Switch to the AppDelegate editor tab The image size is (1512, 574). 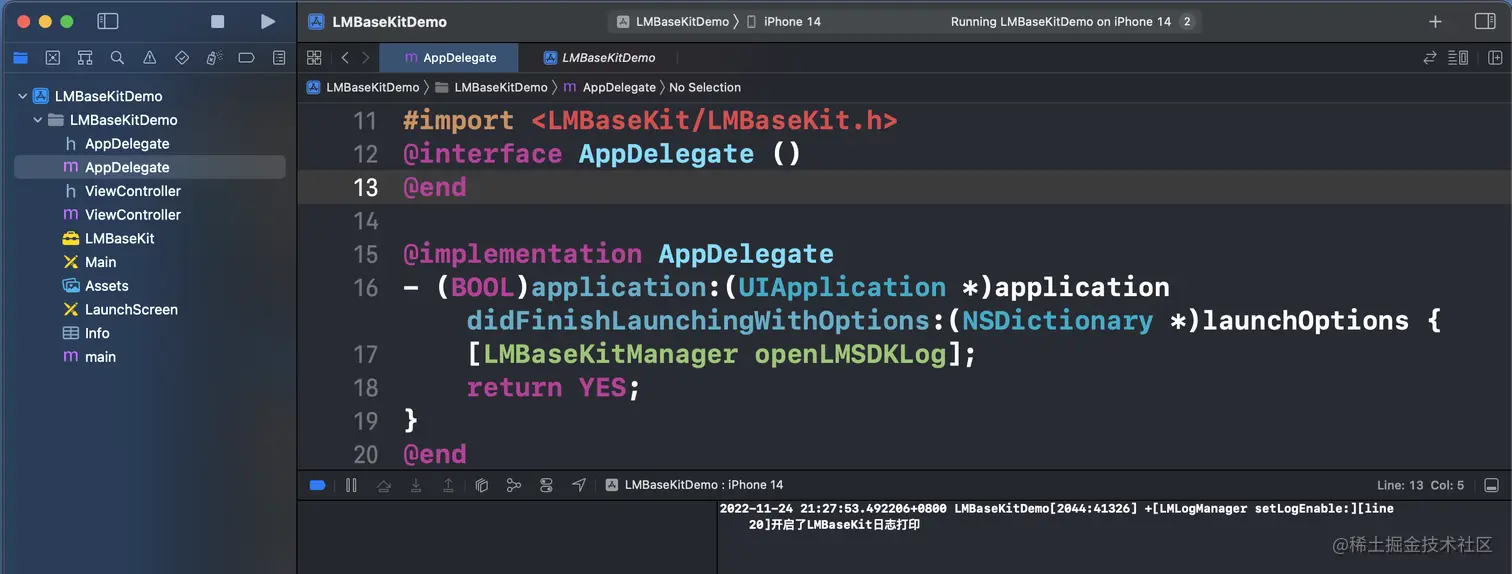pyautogui.click(x=451, y=58)
